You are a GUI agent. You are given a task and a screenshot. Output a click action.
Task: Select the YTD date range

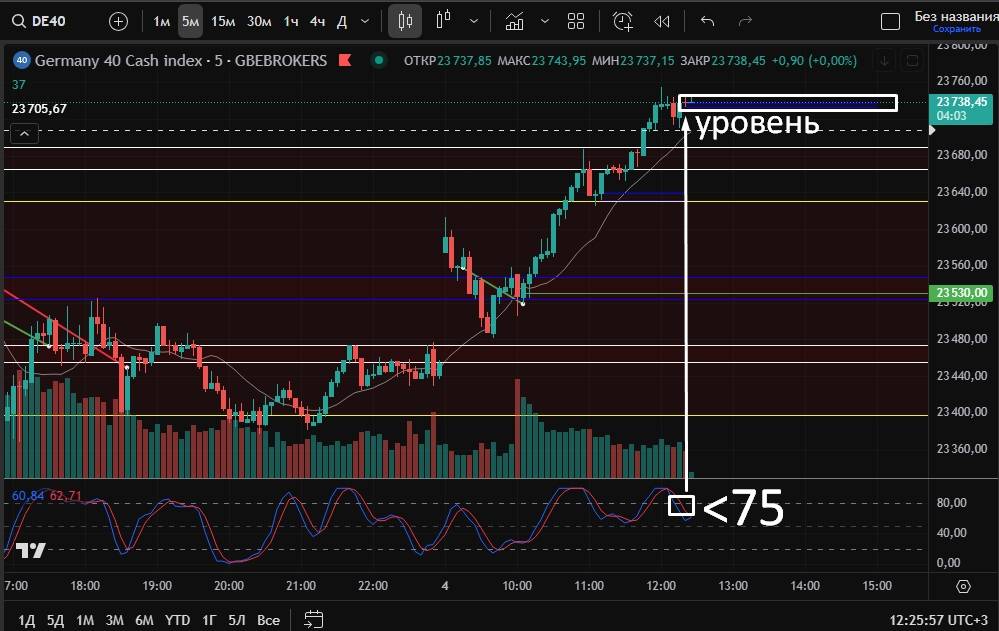point(178,620)
